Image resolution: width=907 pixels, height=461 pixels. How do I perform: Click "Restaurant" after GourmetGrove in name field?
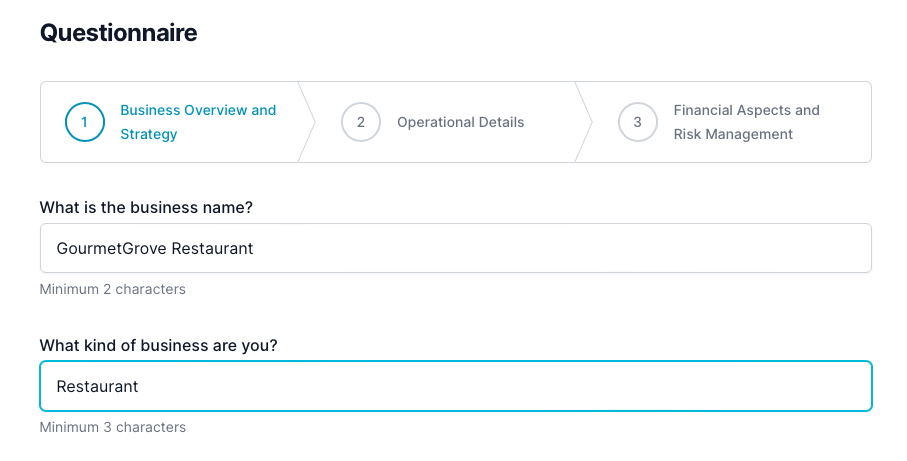point(212,248)
